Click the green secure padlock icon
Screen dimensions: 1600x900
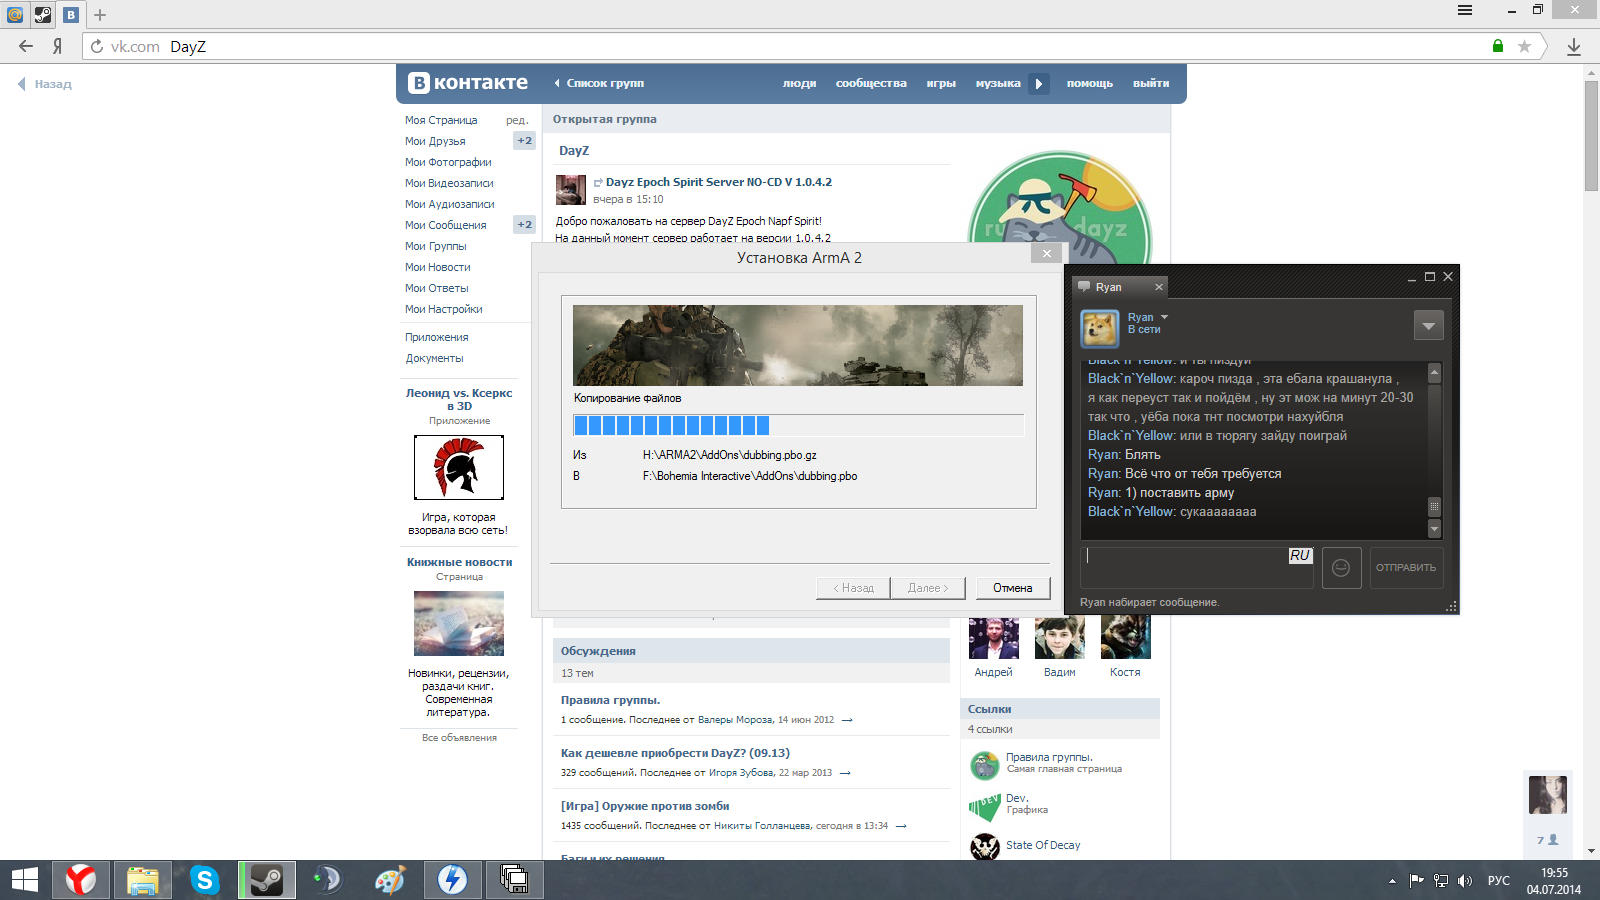pyautogui.click(x=1498, y=46)
